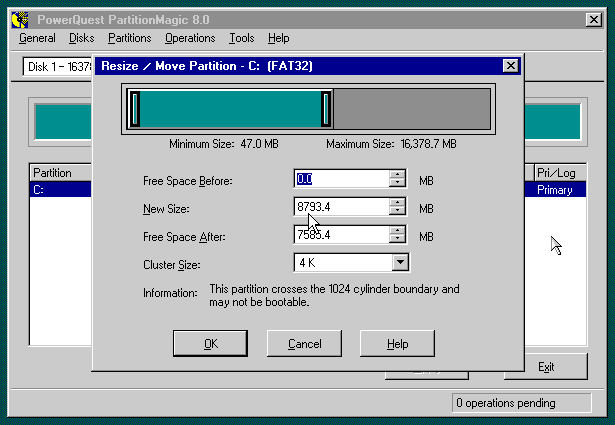This screenshot has height=425, width=615.
Task: Click the Exit button in main window
Action: tap(546, 367)
